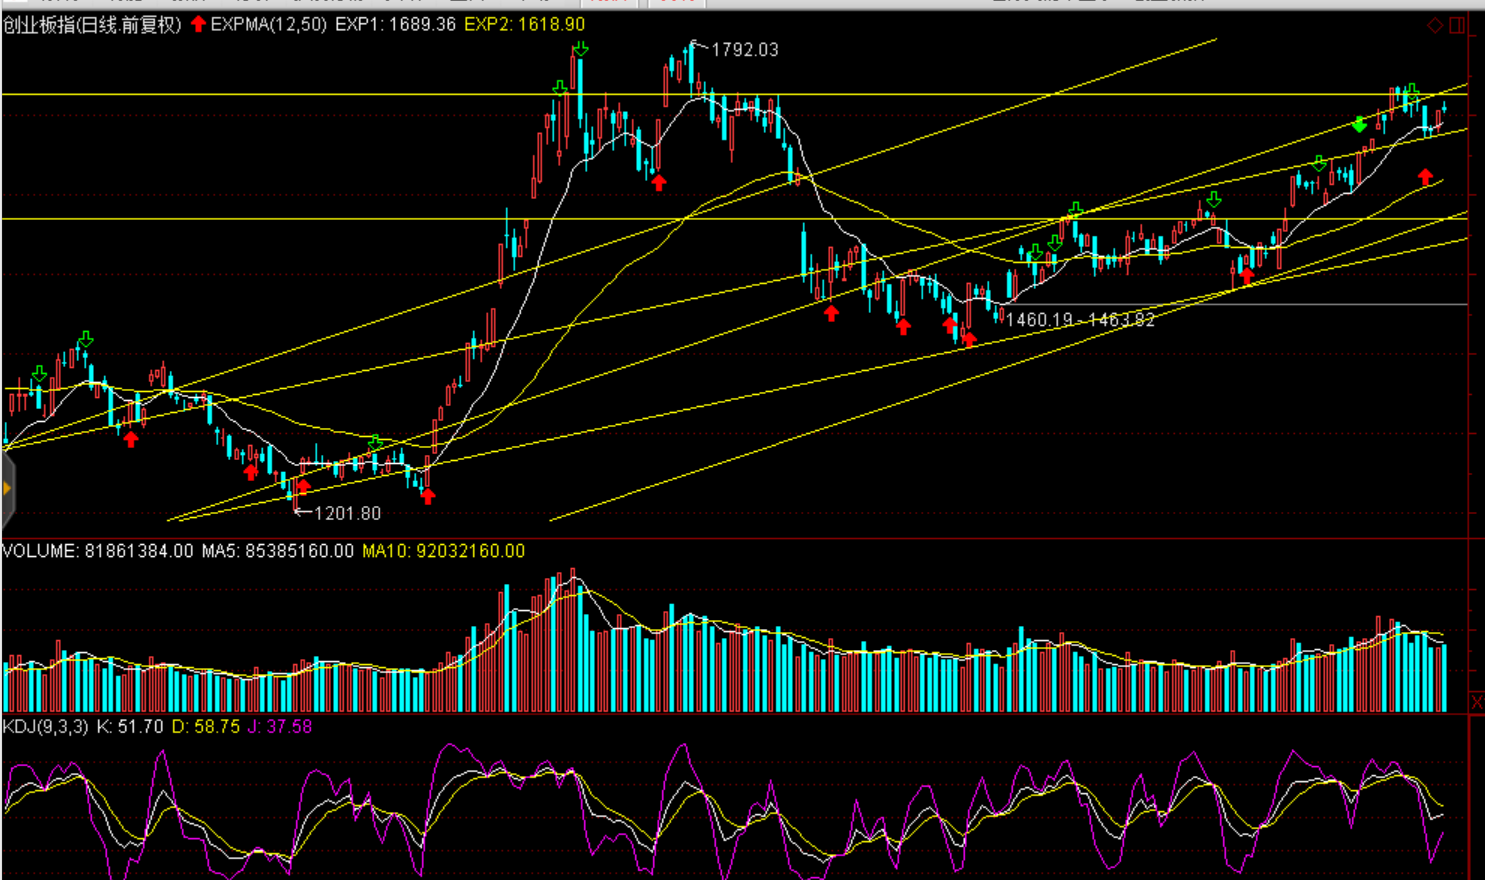
Task: Expand the left sidebar via orange arrow
Action: click(x=6, y=489)
